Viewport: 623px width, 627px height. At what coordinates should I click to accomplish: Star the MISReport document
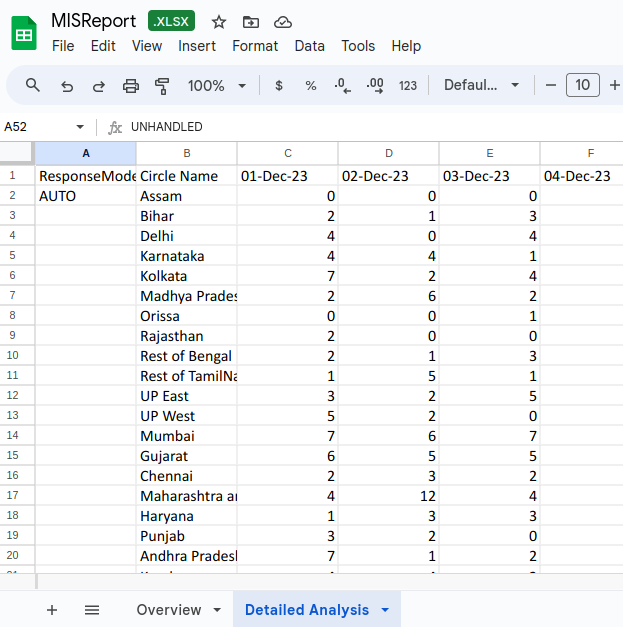219,22
